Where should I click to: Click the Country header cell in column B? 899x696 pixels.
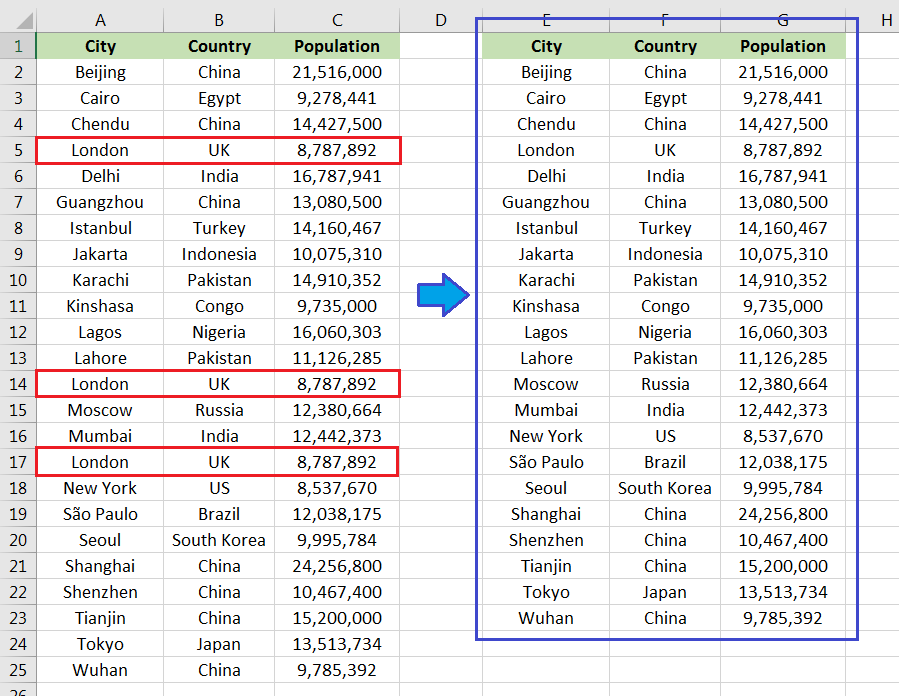click(x=219, y=46)
